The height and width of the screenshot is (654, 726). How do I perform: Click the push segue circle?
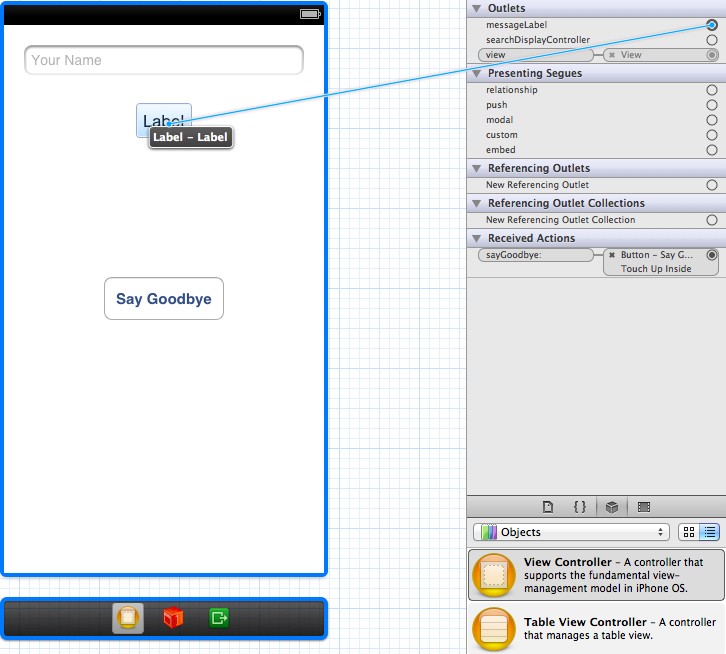712,105
